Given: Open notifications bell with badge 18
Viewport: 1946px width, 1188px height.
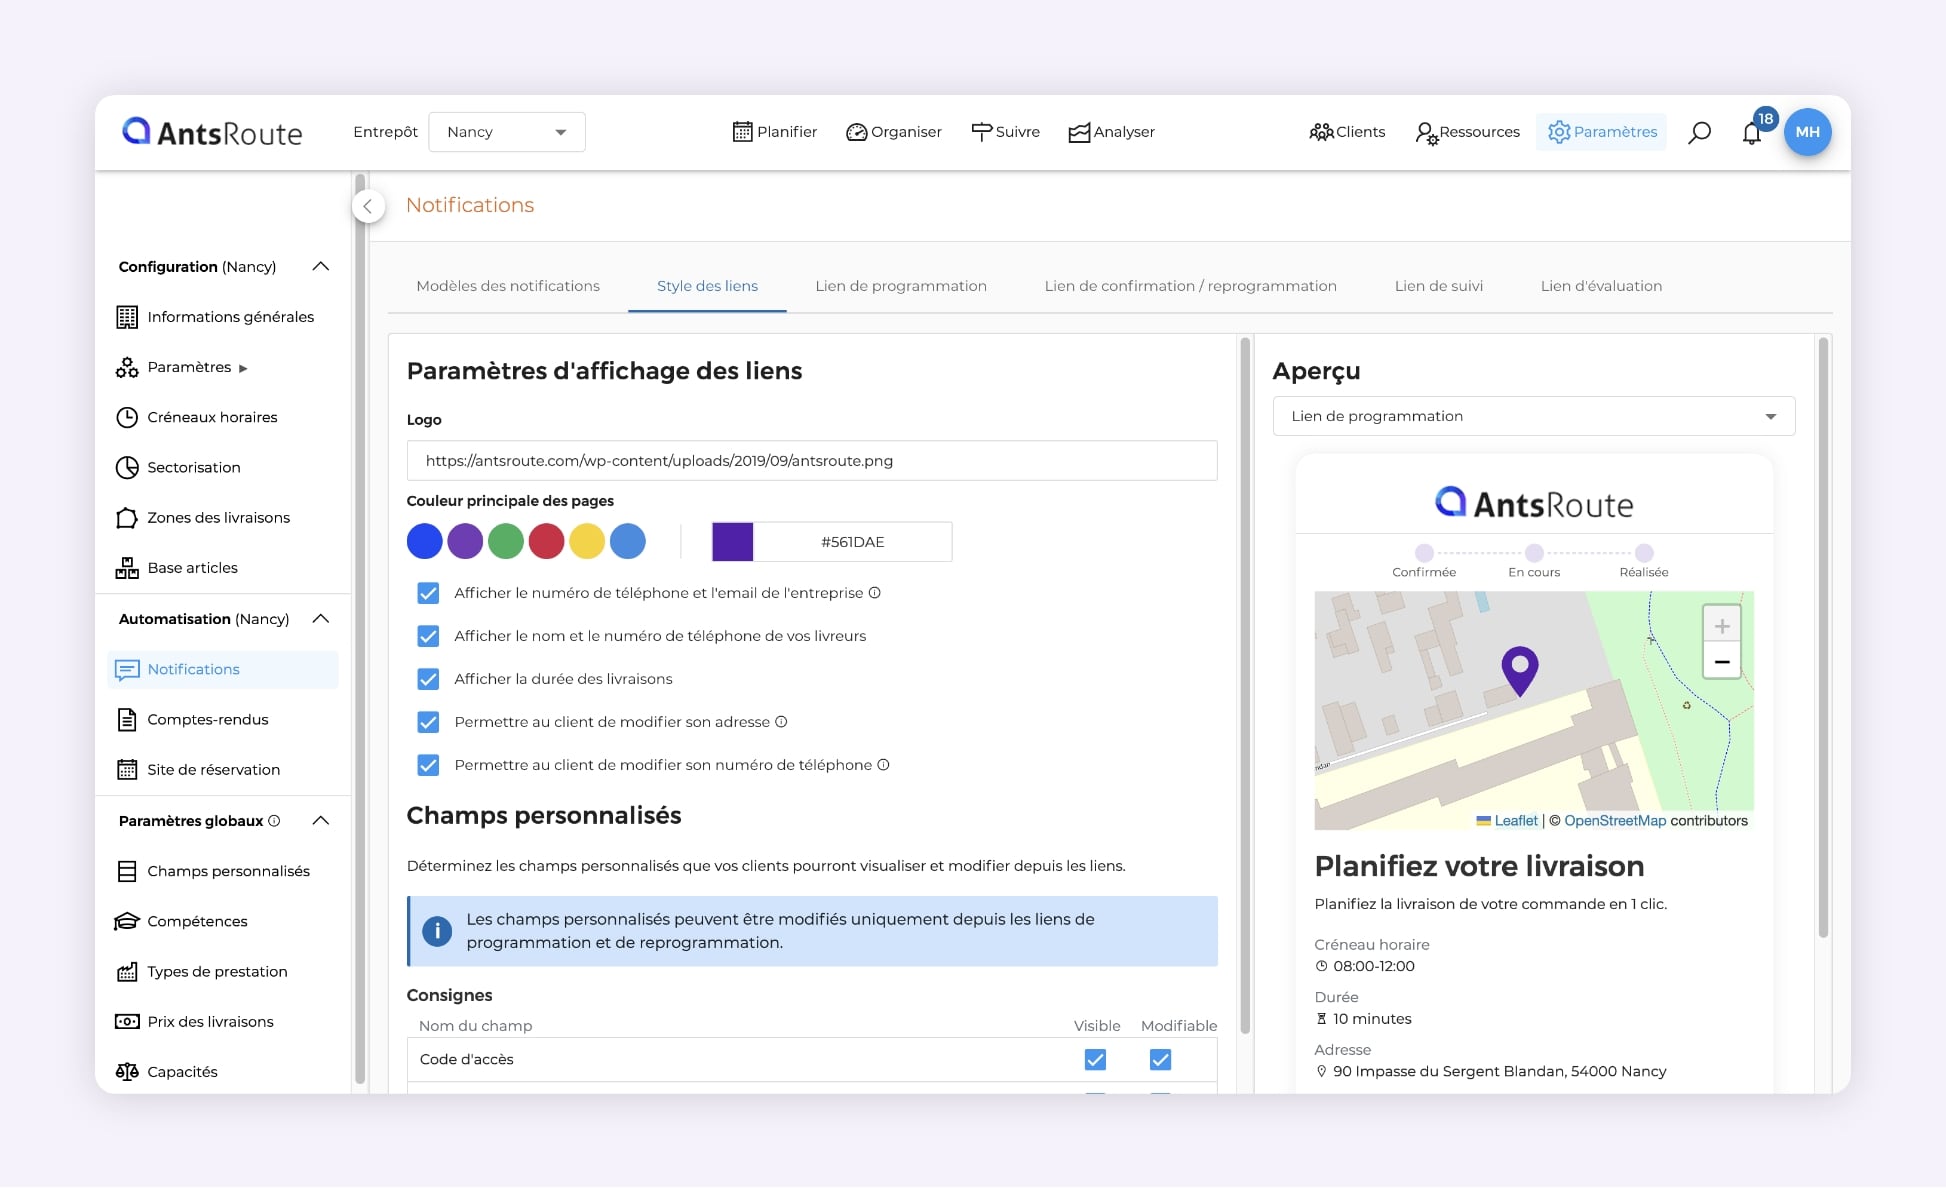Looking at the screenshot, I should 1752,132.
